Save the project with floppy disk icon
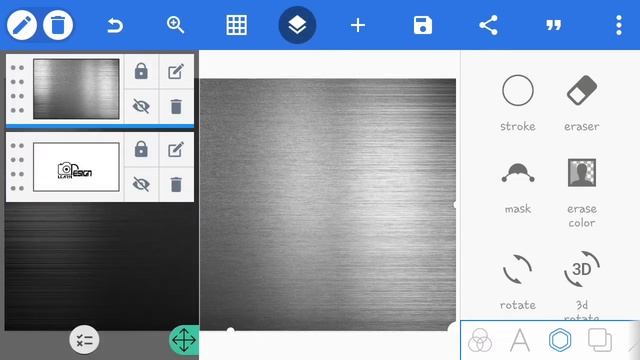The image size is (640, 360). (x=422, y=25)
